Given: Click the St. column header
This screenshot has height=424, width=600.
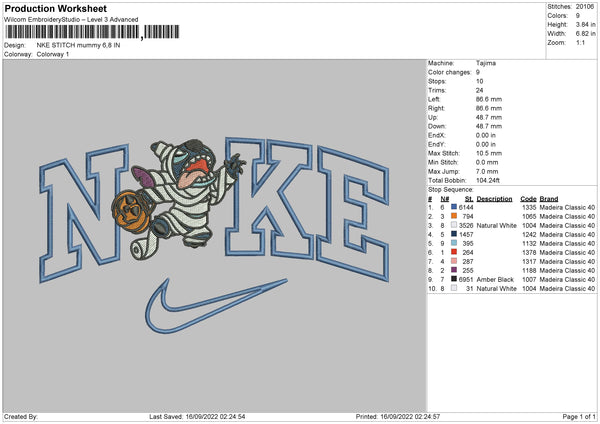Looking at the screenshot, I should point(469,199).
